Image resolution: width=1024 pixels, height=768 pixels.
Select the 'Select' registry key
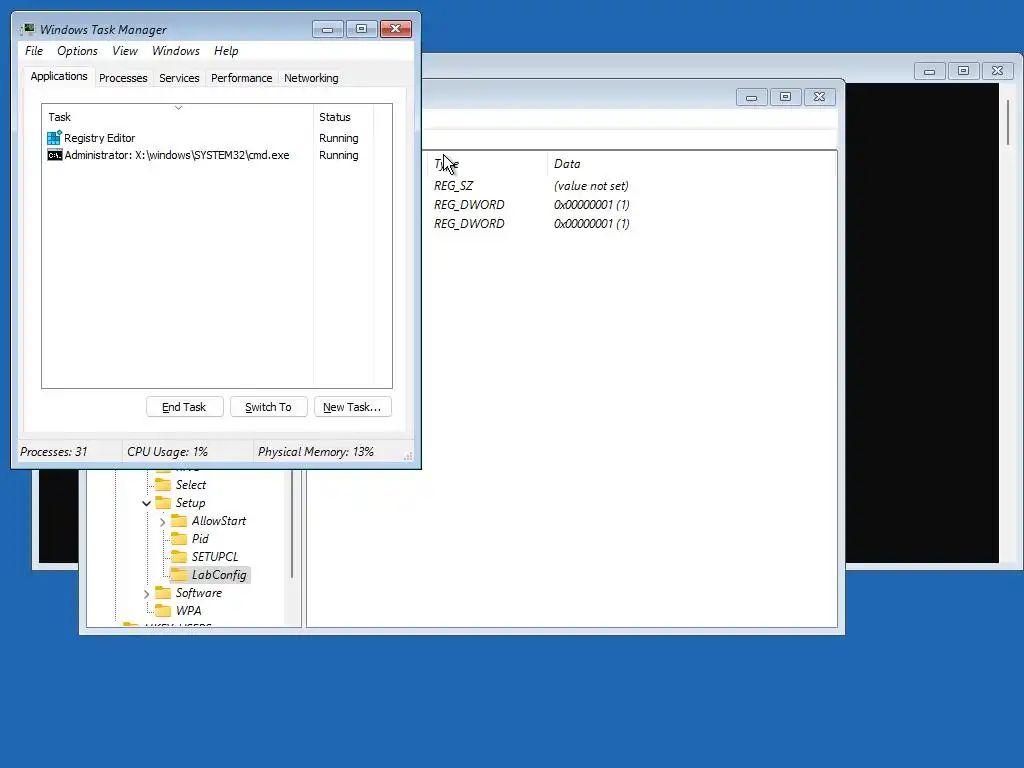point(191,485)
